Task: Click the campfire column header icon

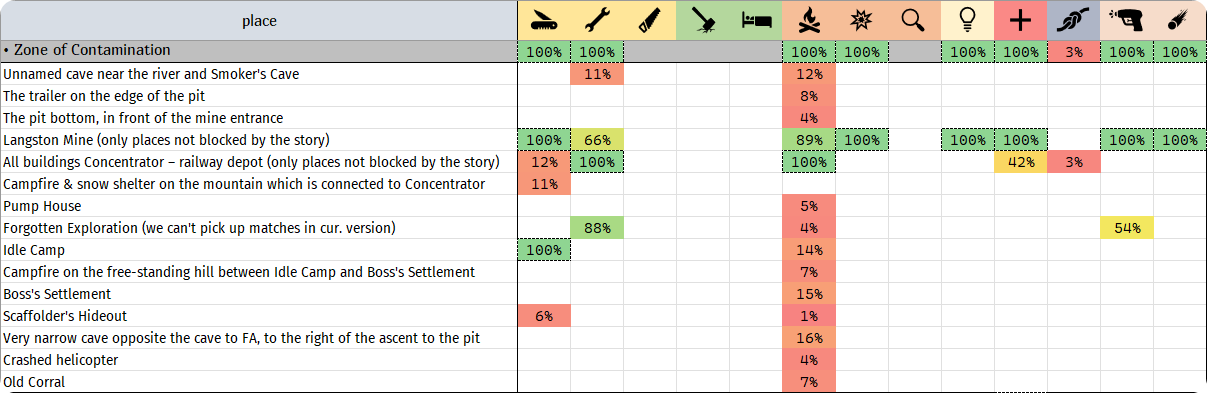Action: click(809, 20)
